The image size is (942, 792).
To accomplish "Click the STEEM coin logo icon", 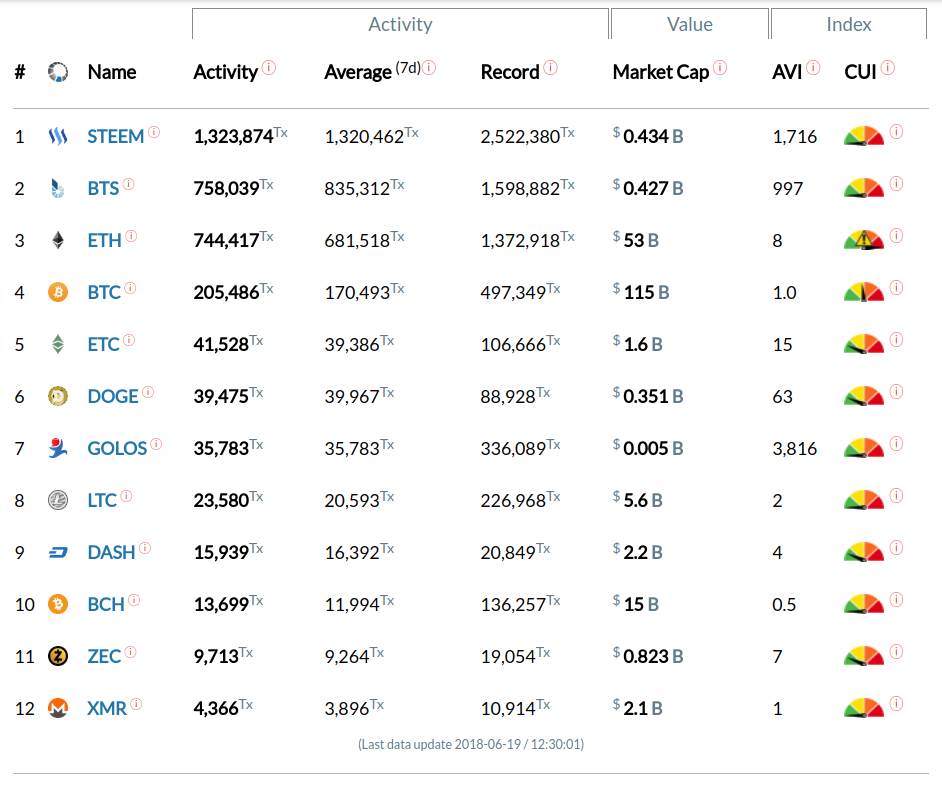I will click(x=58, y=136).
